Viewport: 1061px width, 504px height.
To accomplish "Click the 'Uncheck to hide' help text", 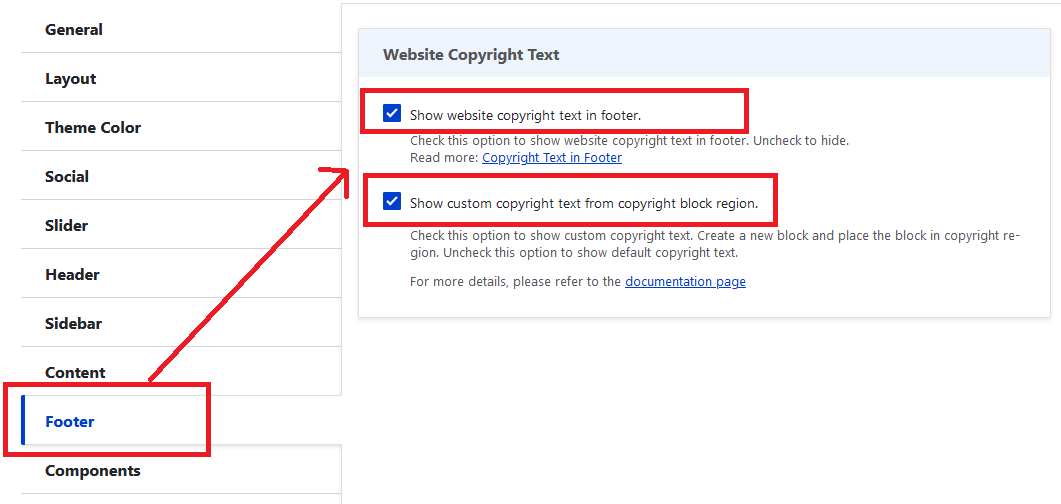I will [x=800, y=141].
